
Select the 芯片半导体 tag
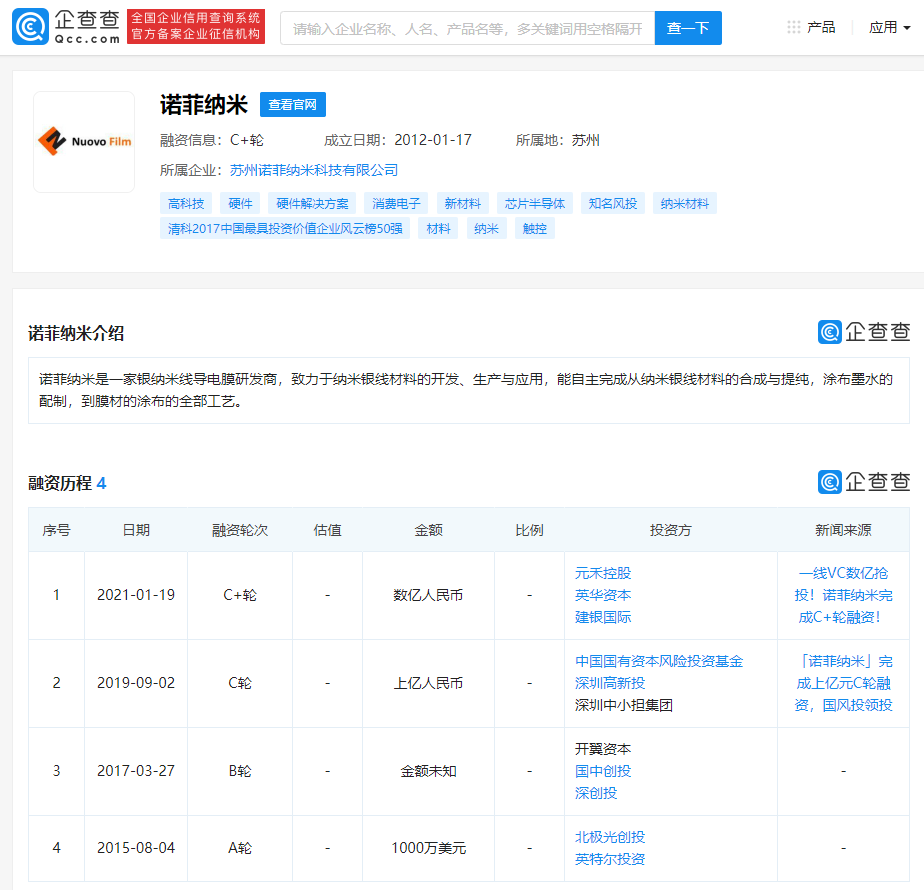534,203
